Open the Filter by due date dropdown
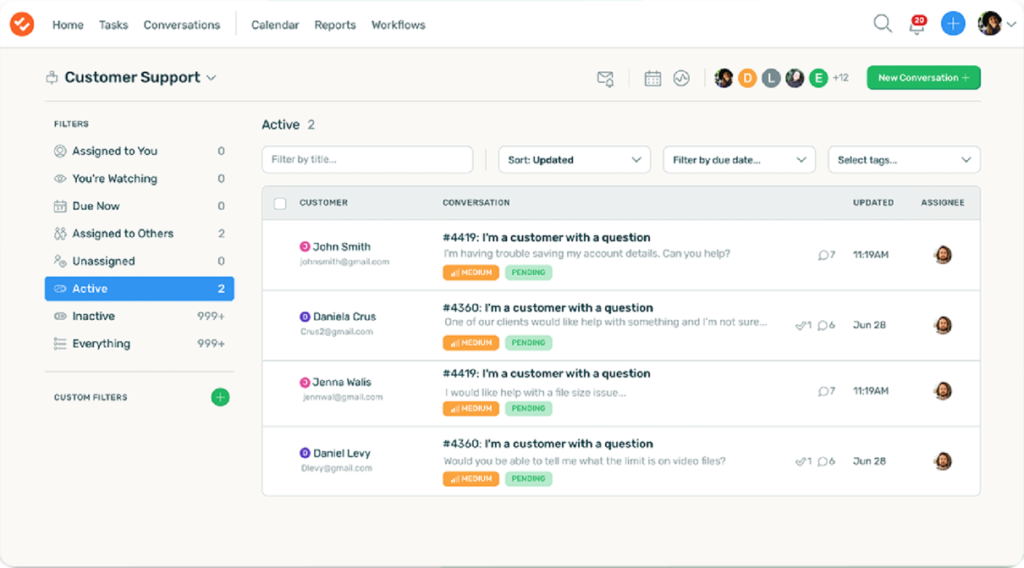 (739, 160)
